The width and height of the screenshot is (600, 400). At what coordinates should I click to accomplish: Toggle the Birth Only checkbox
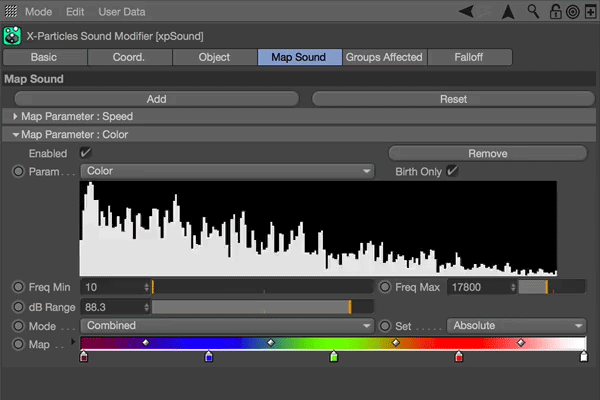[452, 171]
